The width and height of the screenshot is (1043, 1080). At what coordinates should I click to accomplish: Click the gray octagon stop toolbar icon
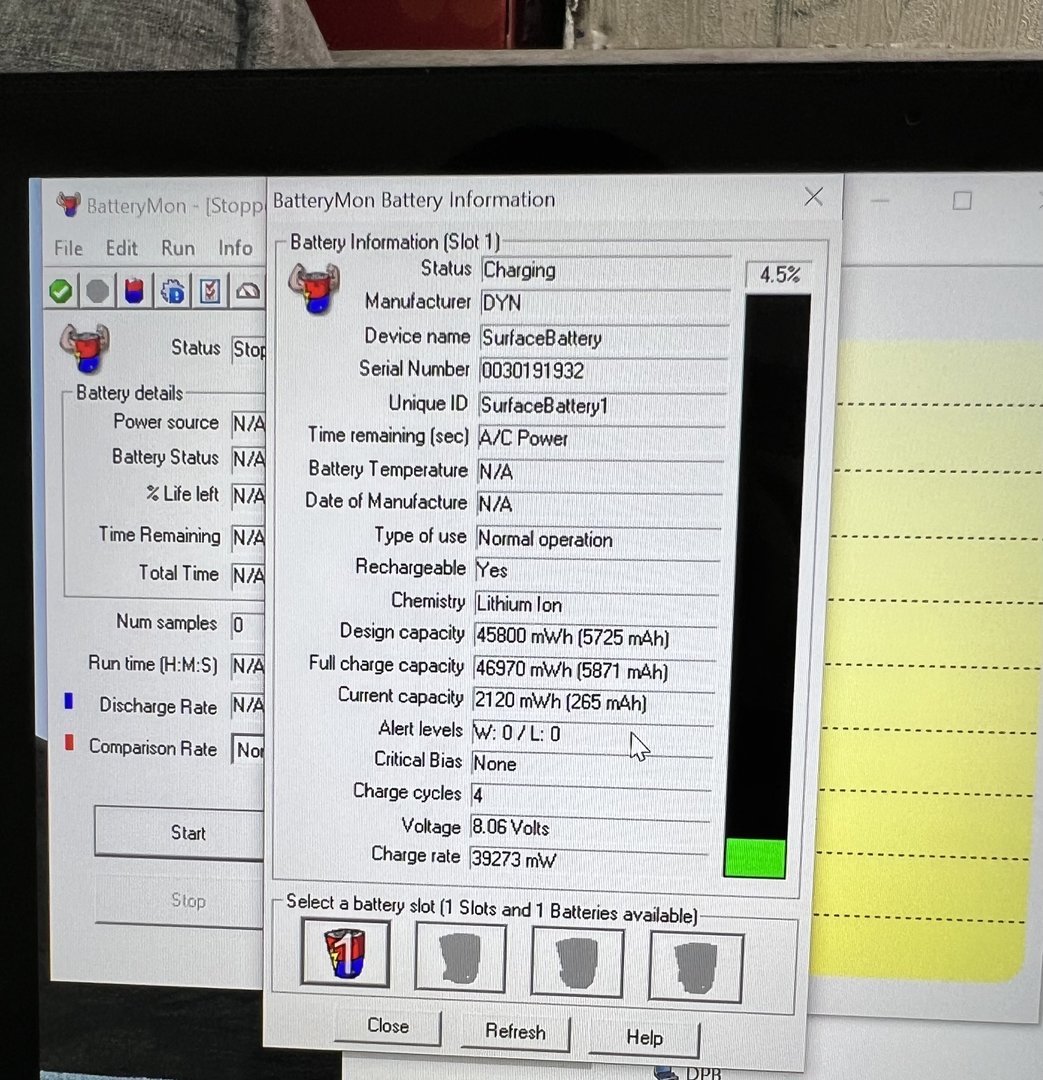click(98, 291)
